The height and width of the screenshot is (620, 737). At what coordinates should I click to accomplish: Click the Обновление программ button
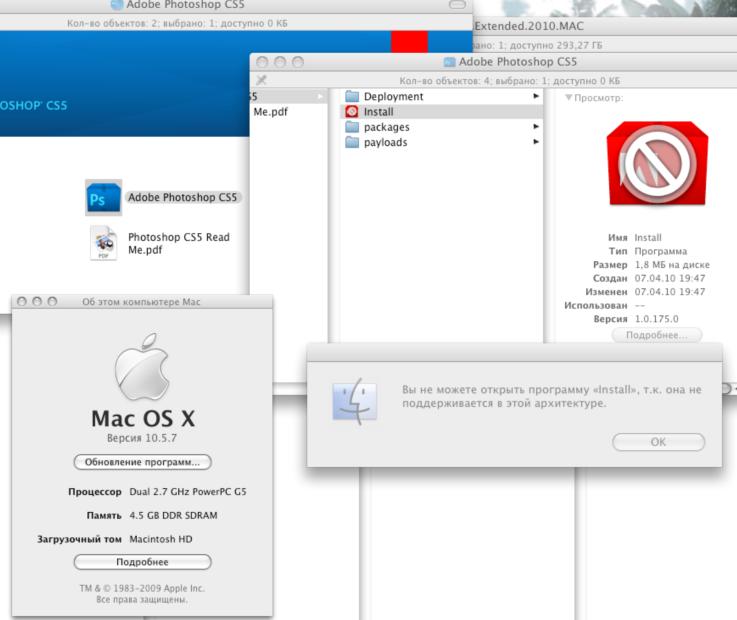(142, 462)
